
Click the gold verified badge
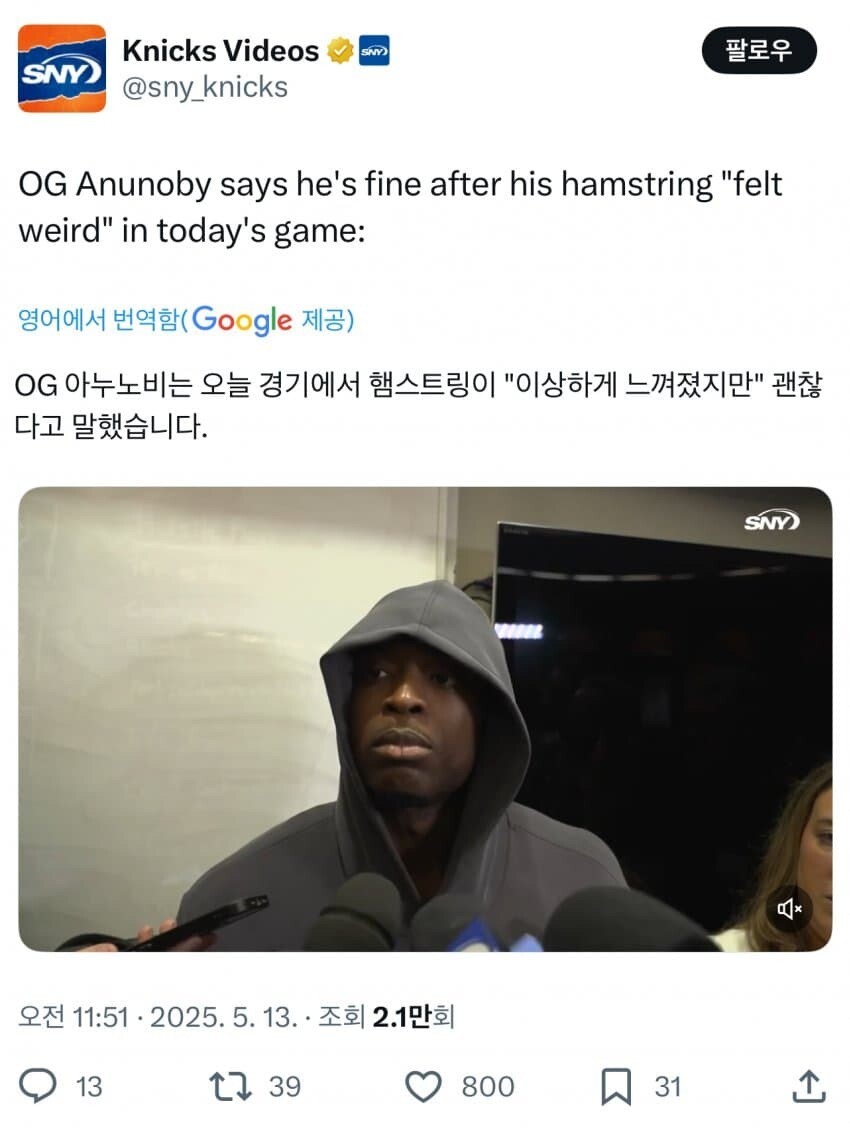pos(339,51)
